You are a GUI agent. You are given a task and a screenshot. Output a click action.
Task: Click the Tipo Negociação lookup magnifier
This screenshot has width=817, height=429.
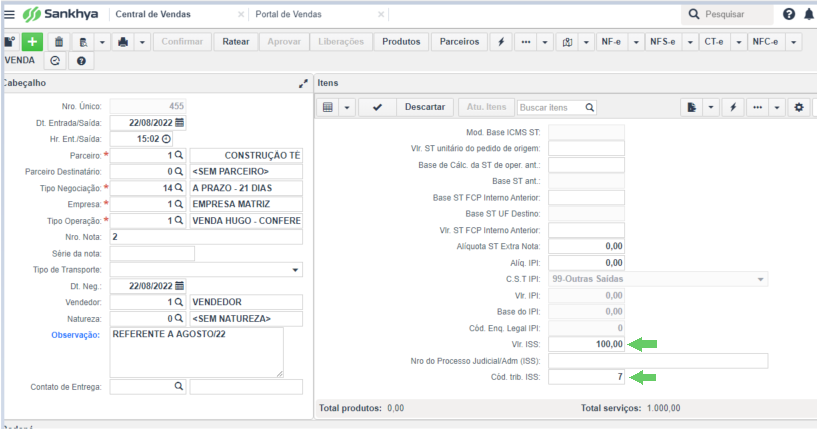(179, 188)
